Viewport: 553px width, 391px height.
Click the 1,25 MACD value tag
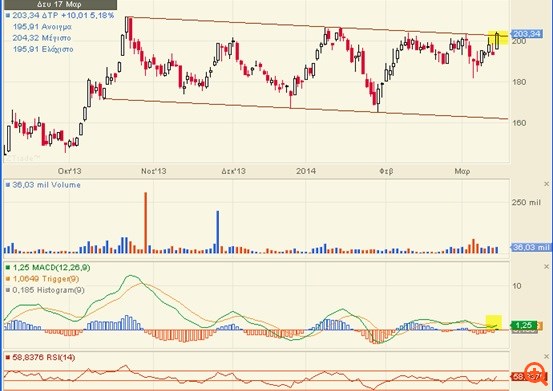pyautogui.click(x=524, y=325)
